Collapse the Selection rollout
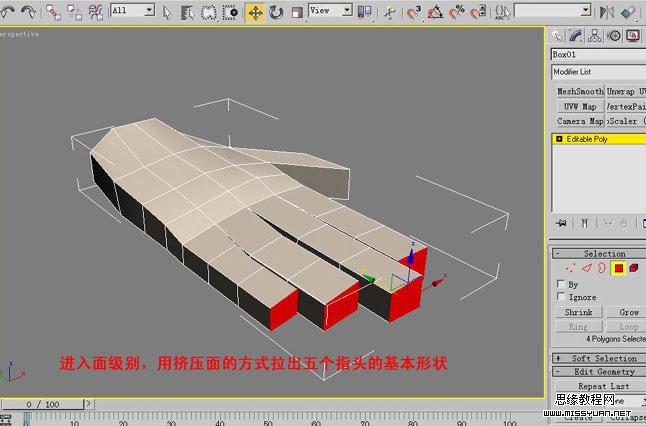Viewport: 646px width, 426px height. (x=599, y=254)
